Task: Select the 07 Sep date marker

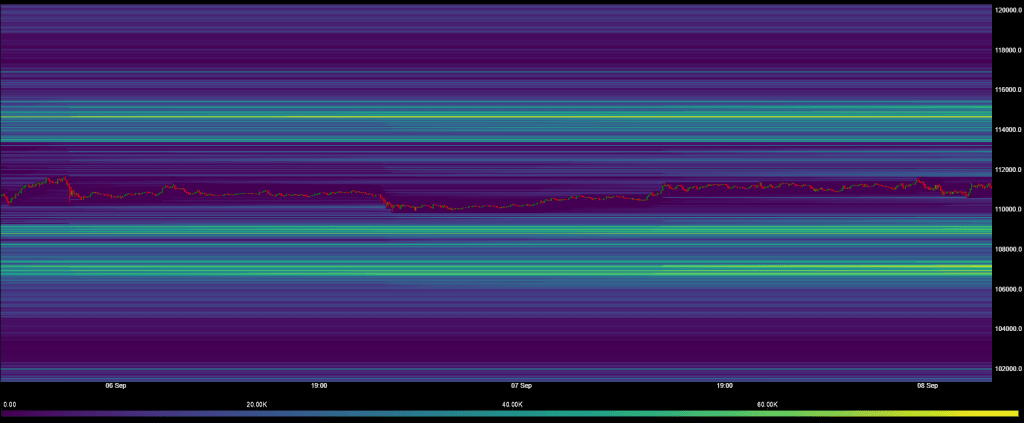Action: point(521,385)
